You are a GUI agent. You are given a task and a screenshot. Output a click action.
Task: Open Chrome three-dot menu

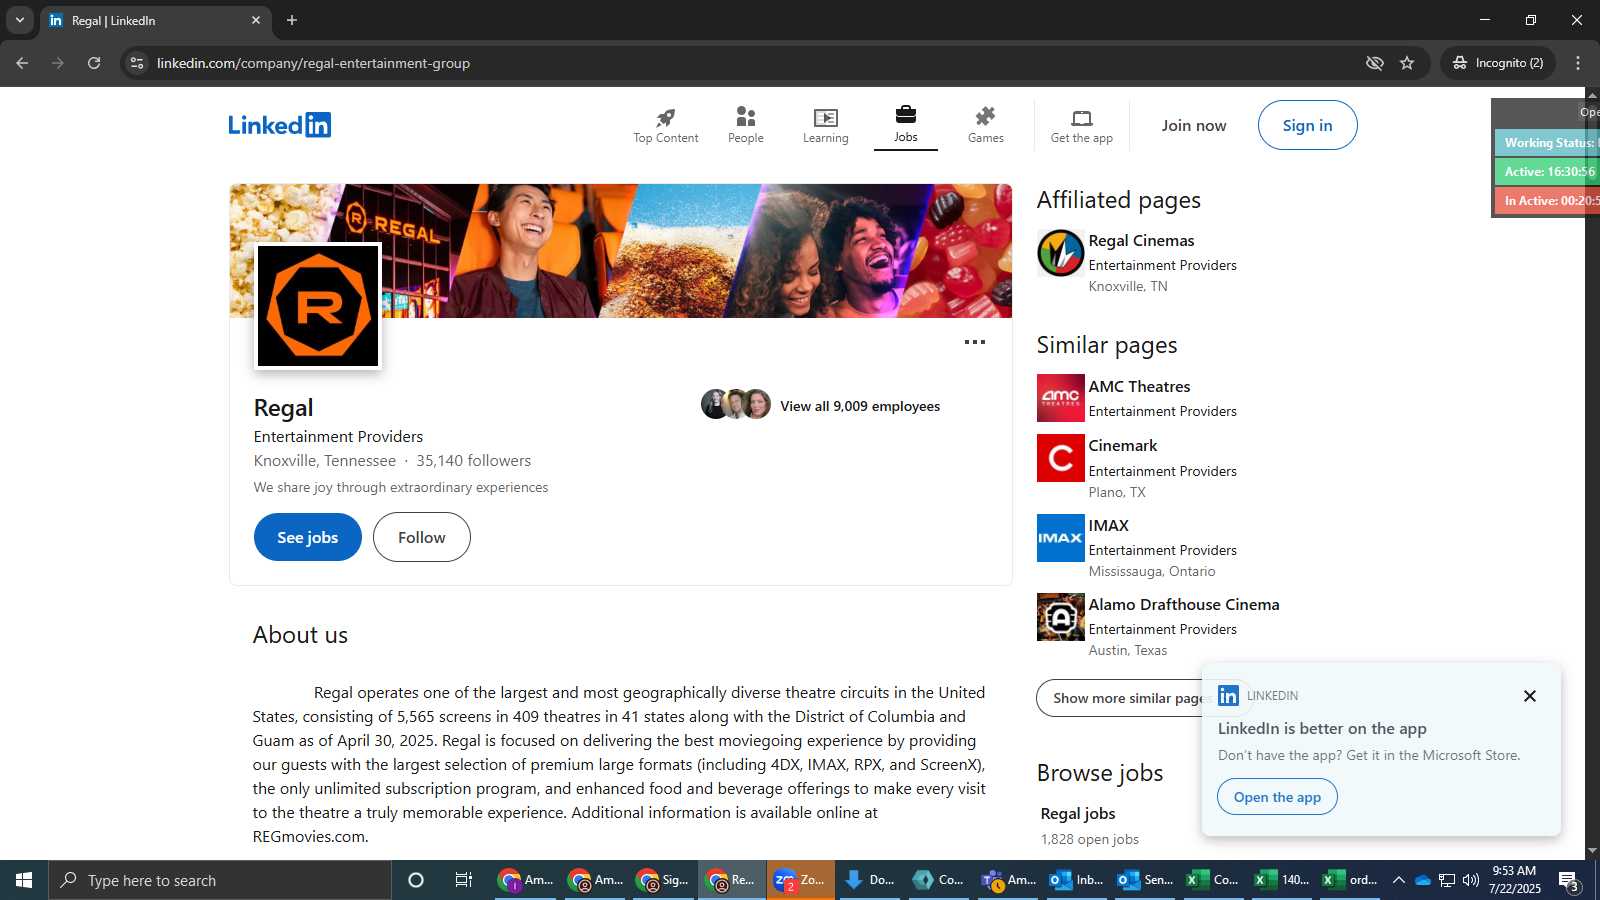(x=1578, y=63)
